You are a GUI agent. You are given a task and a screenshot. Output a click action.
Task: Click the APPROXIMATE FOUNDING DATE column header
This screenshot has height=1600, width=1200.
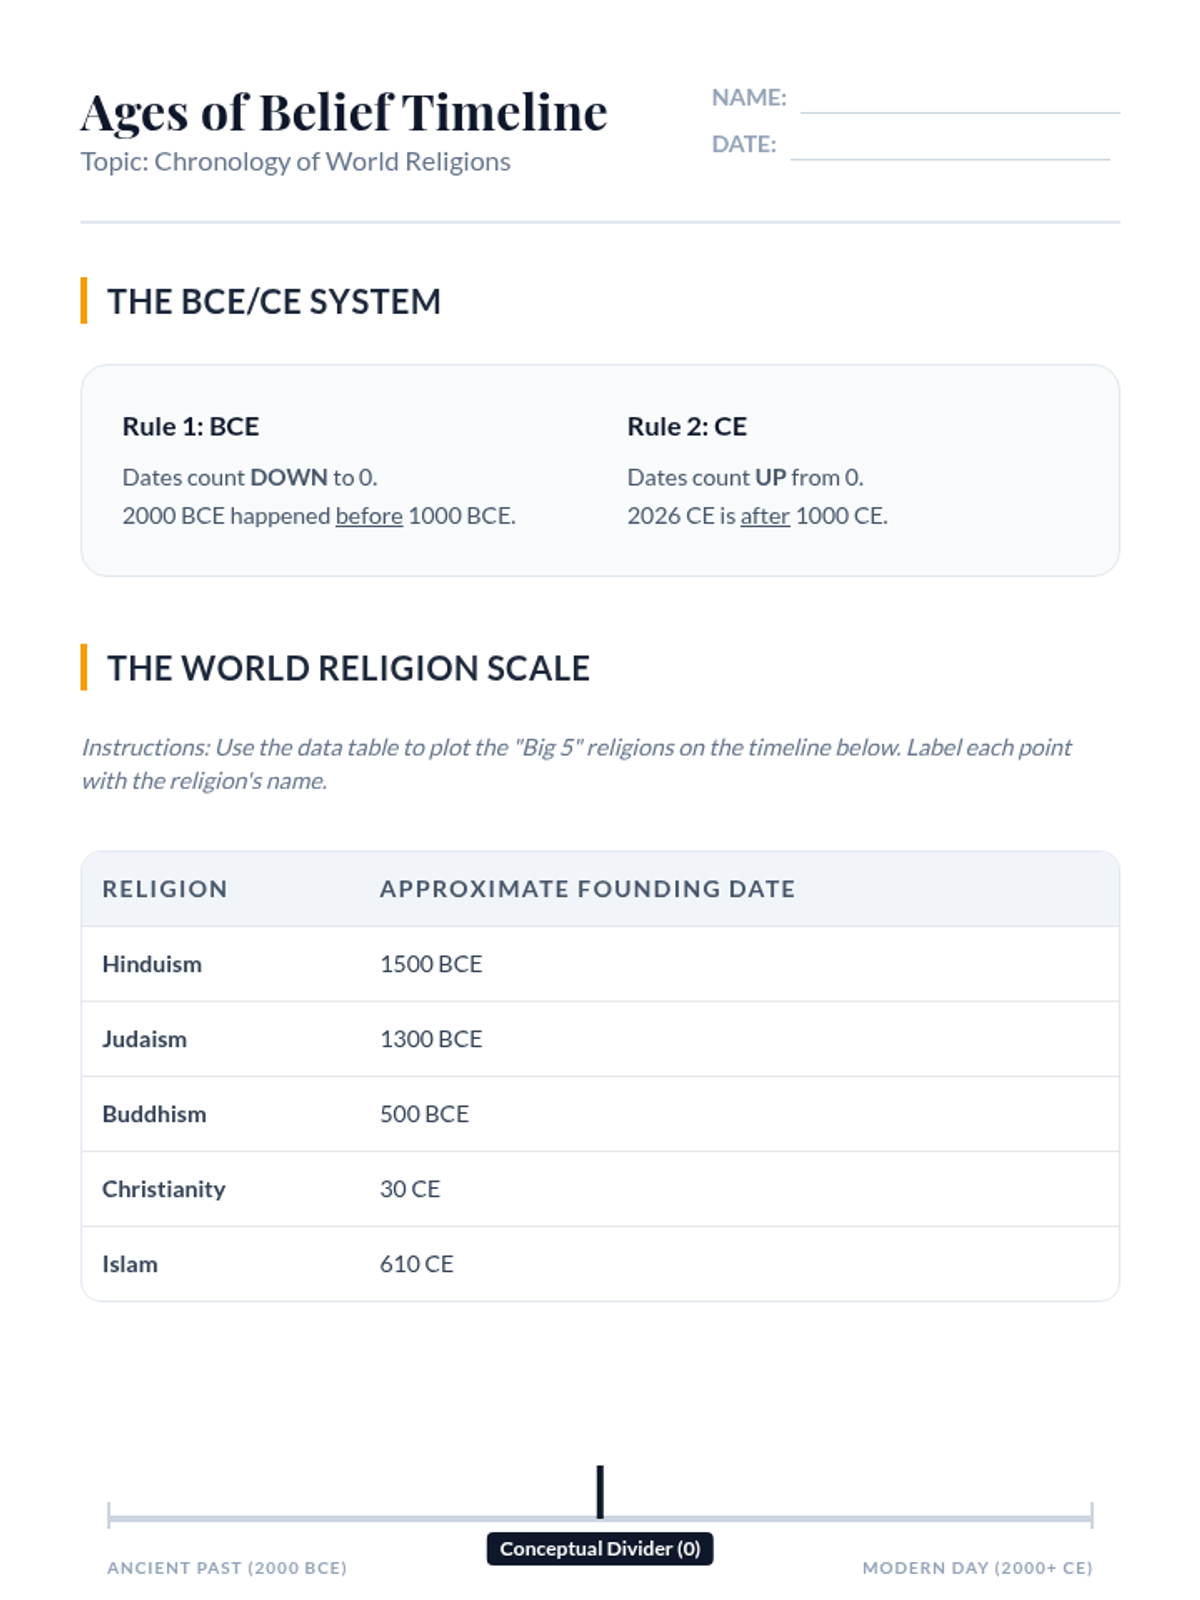tap(587, 889)
